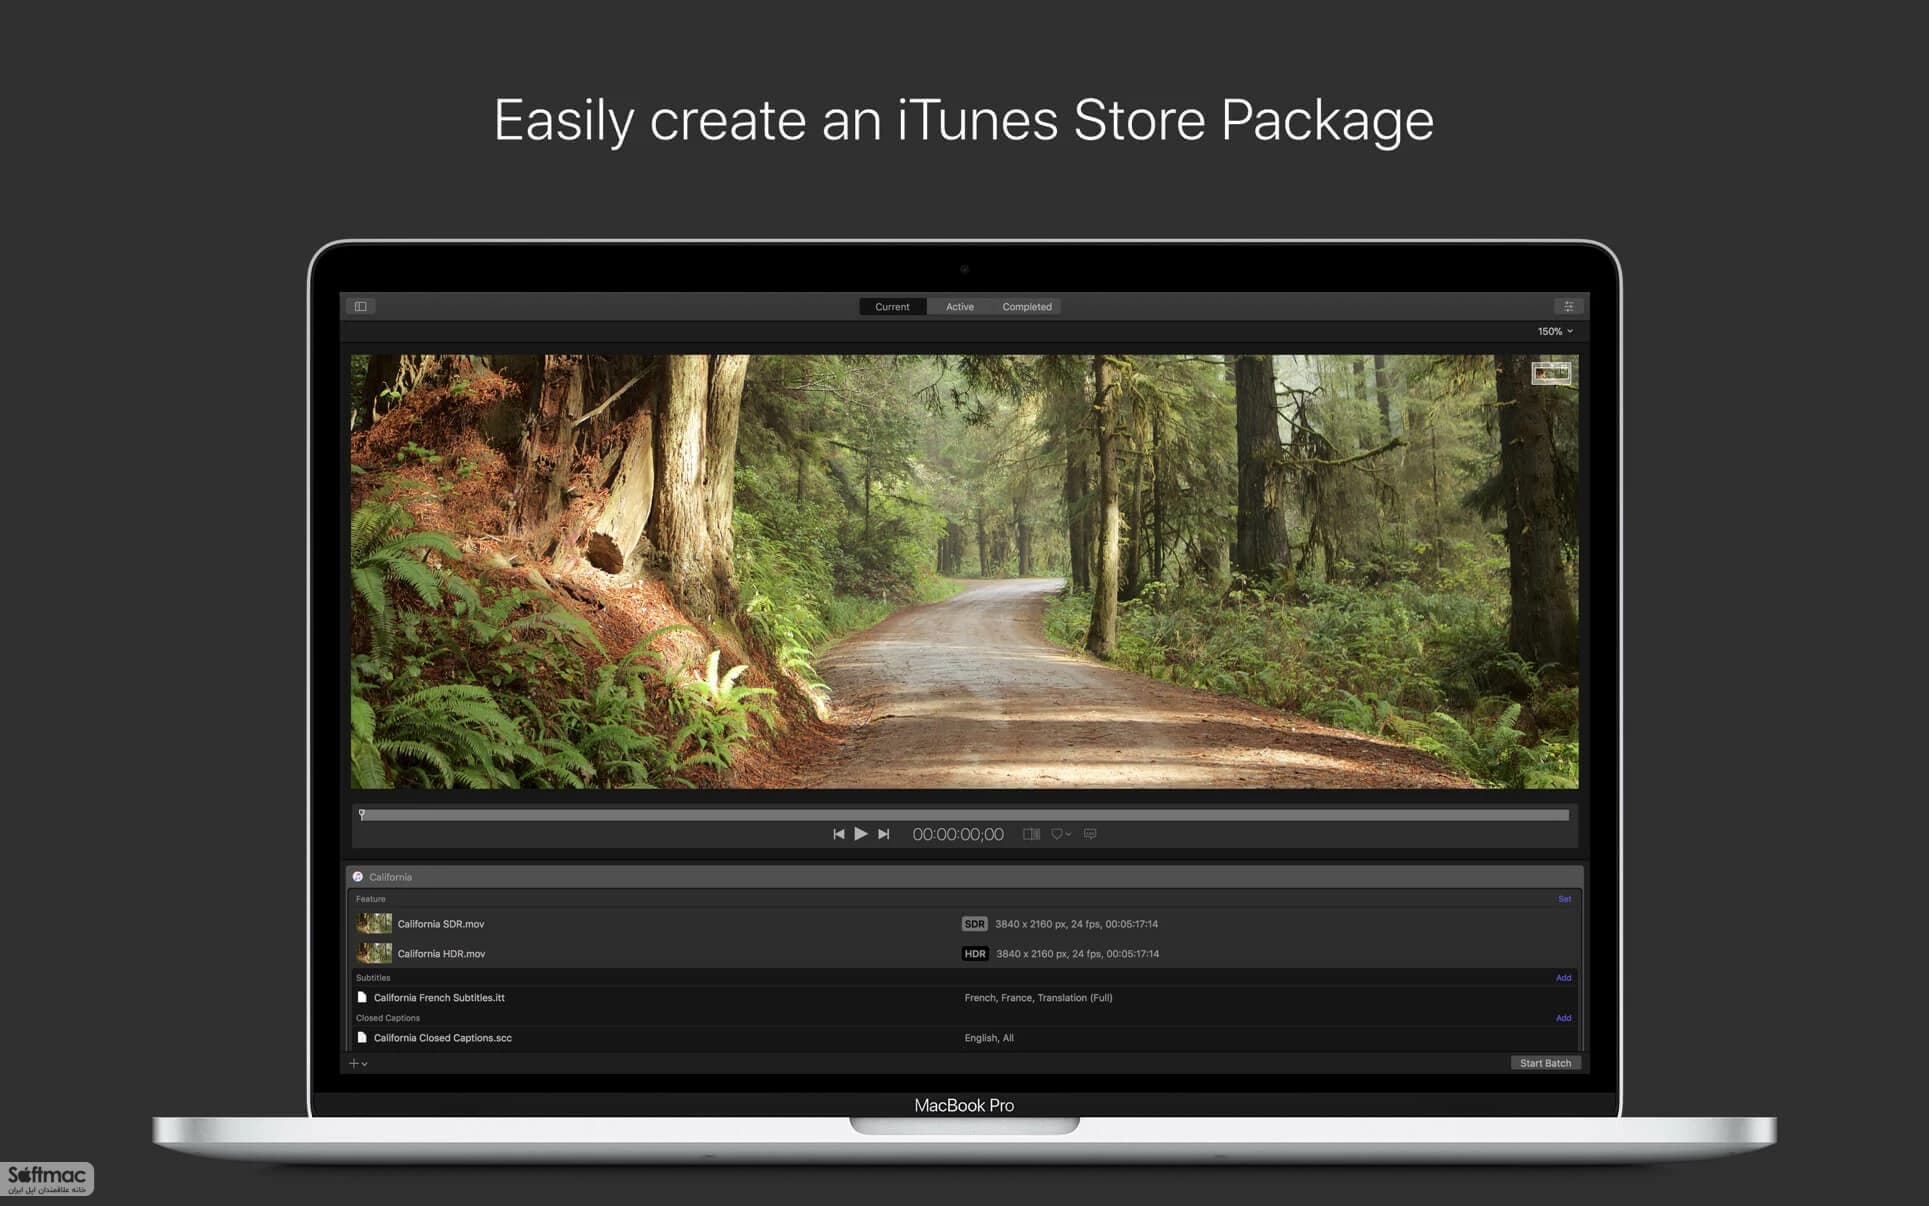Click Add in the Subtitles section
1929x1206 pixels.
[x=1563, y=978]
